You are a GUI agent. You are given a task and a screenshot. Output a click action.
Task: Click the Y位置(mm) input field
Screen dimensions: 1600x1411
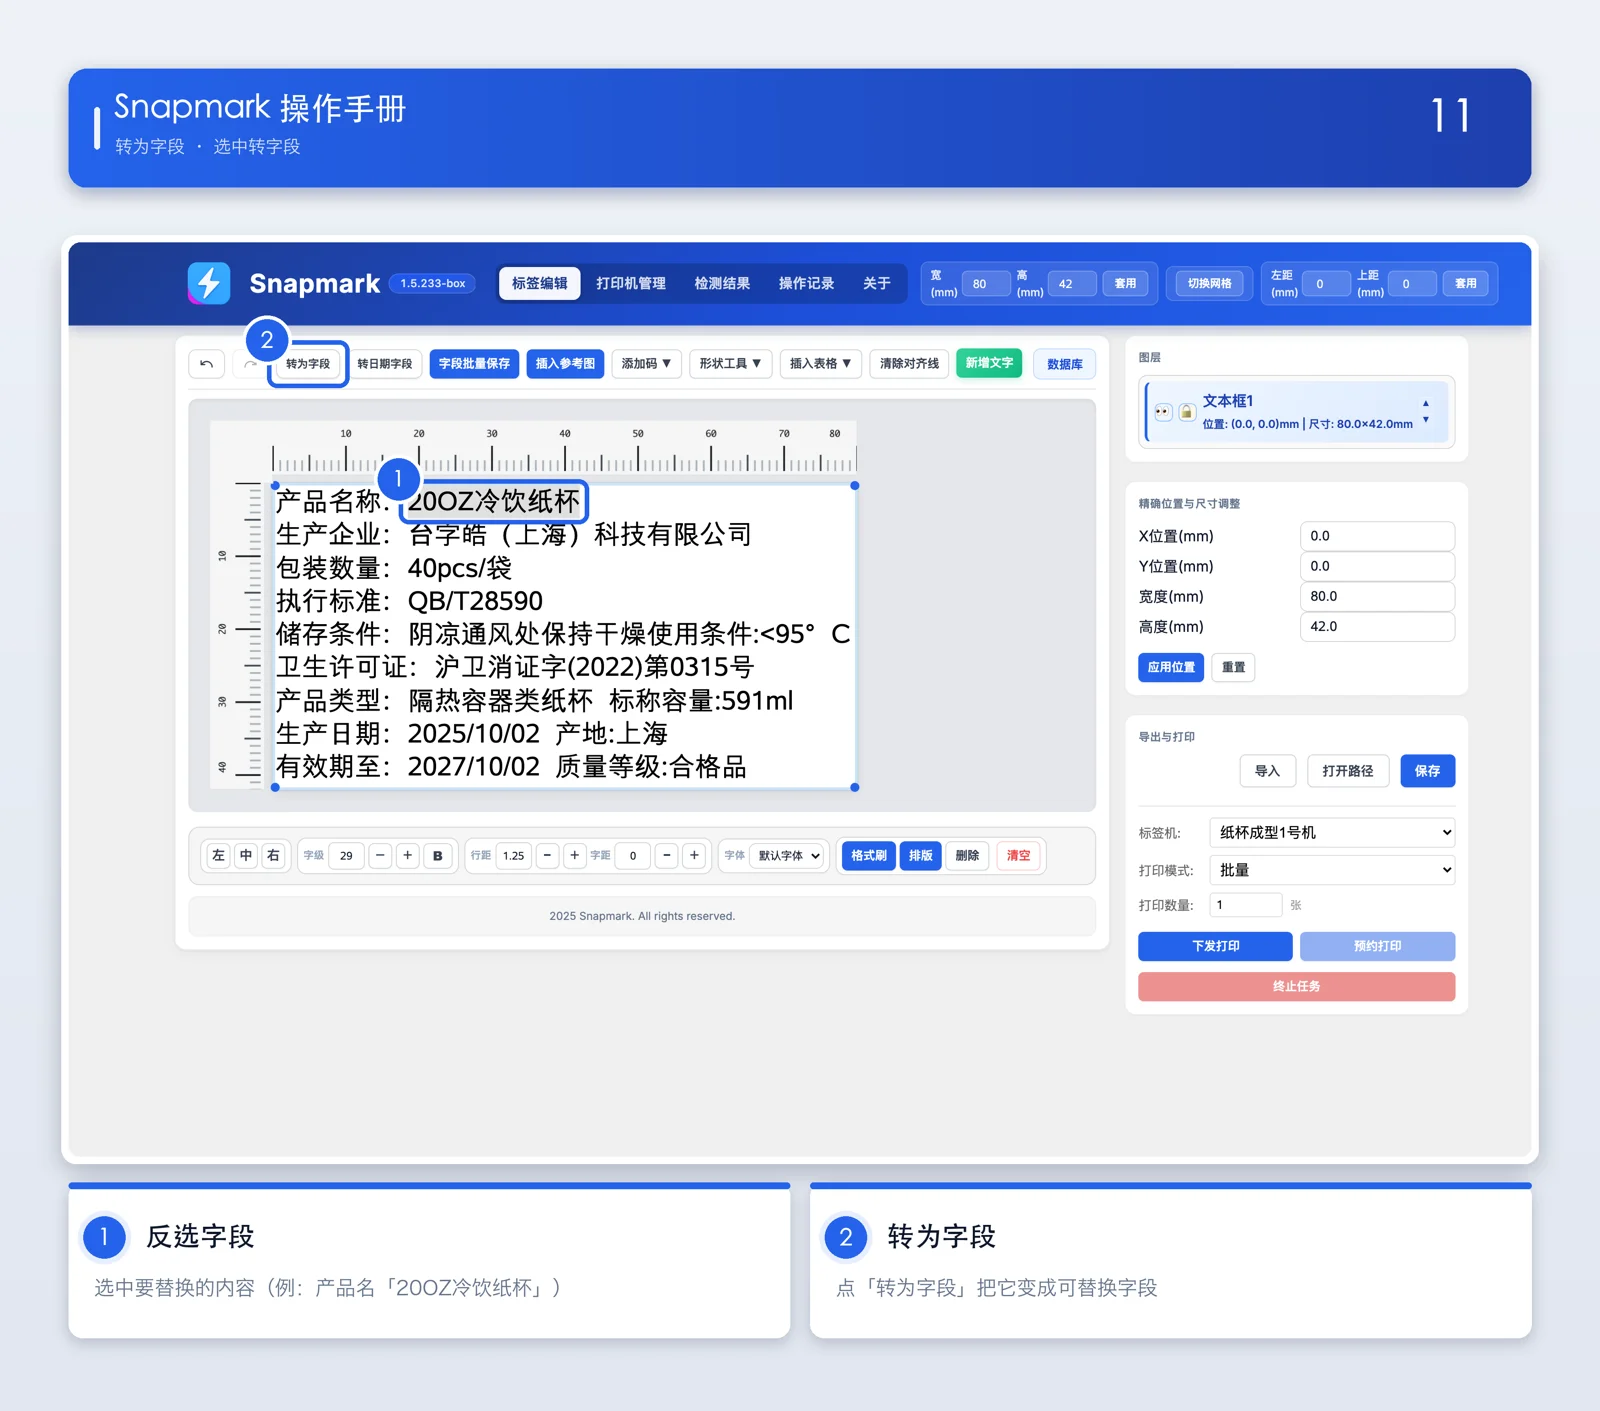pyautogui.click(x=1377, y=566)
